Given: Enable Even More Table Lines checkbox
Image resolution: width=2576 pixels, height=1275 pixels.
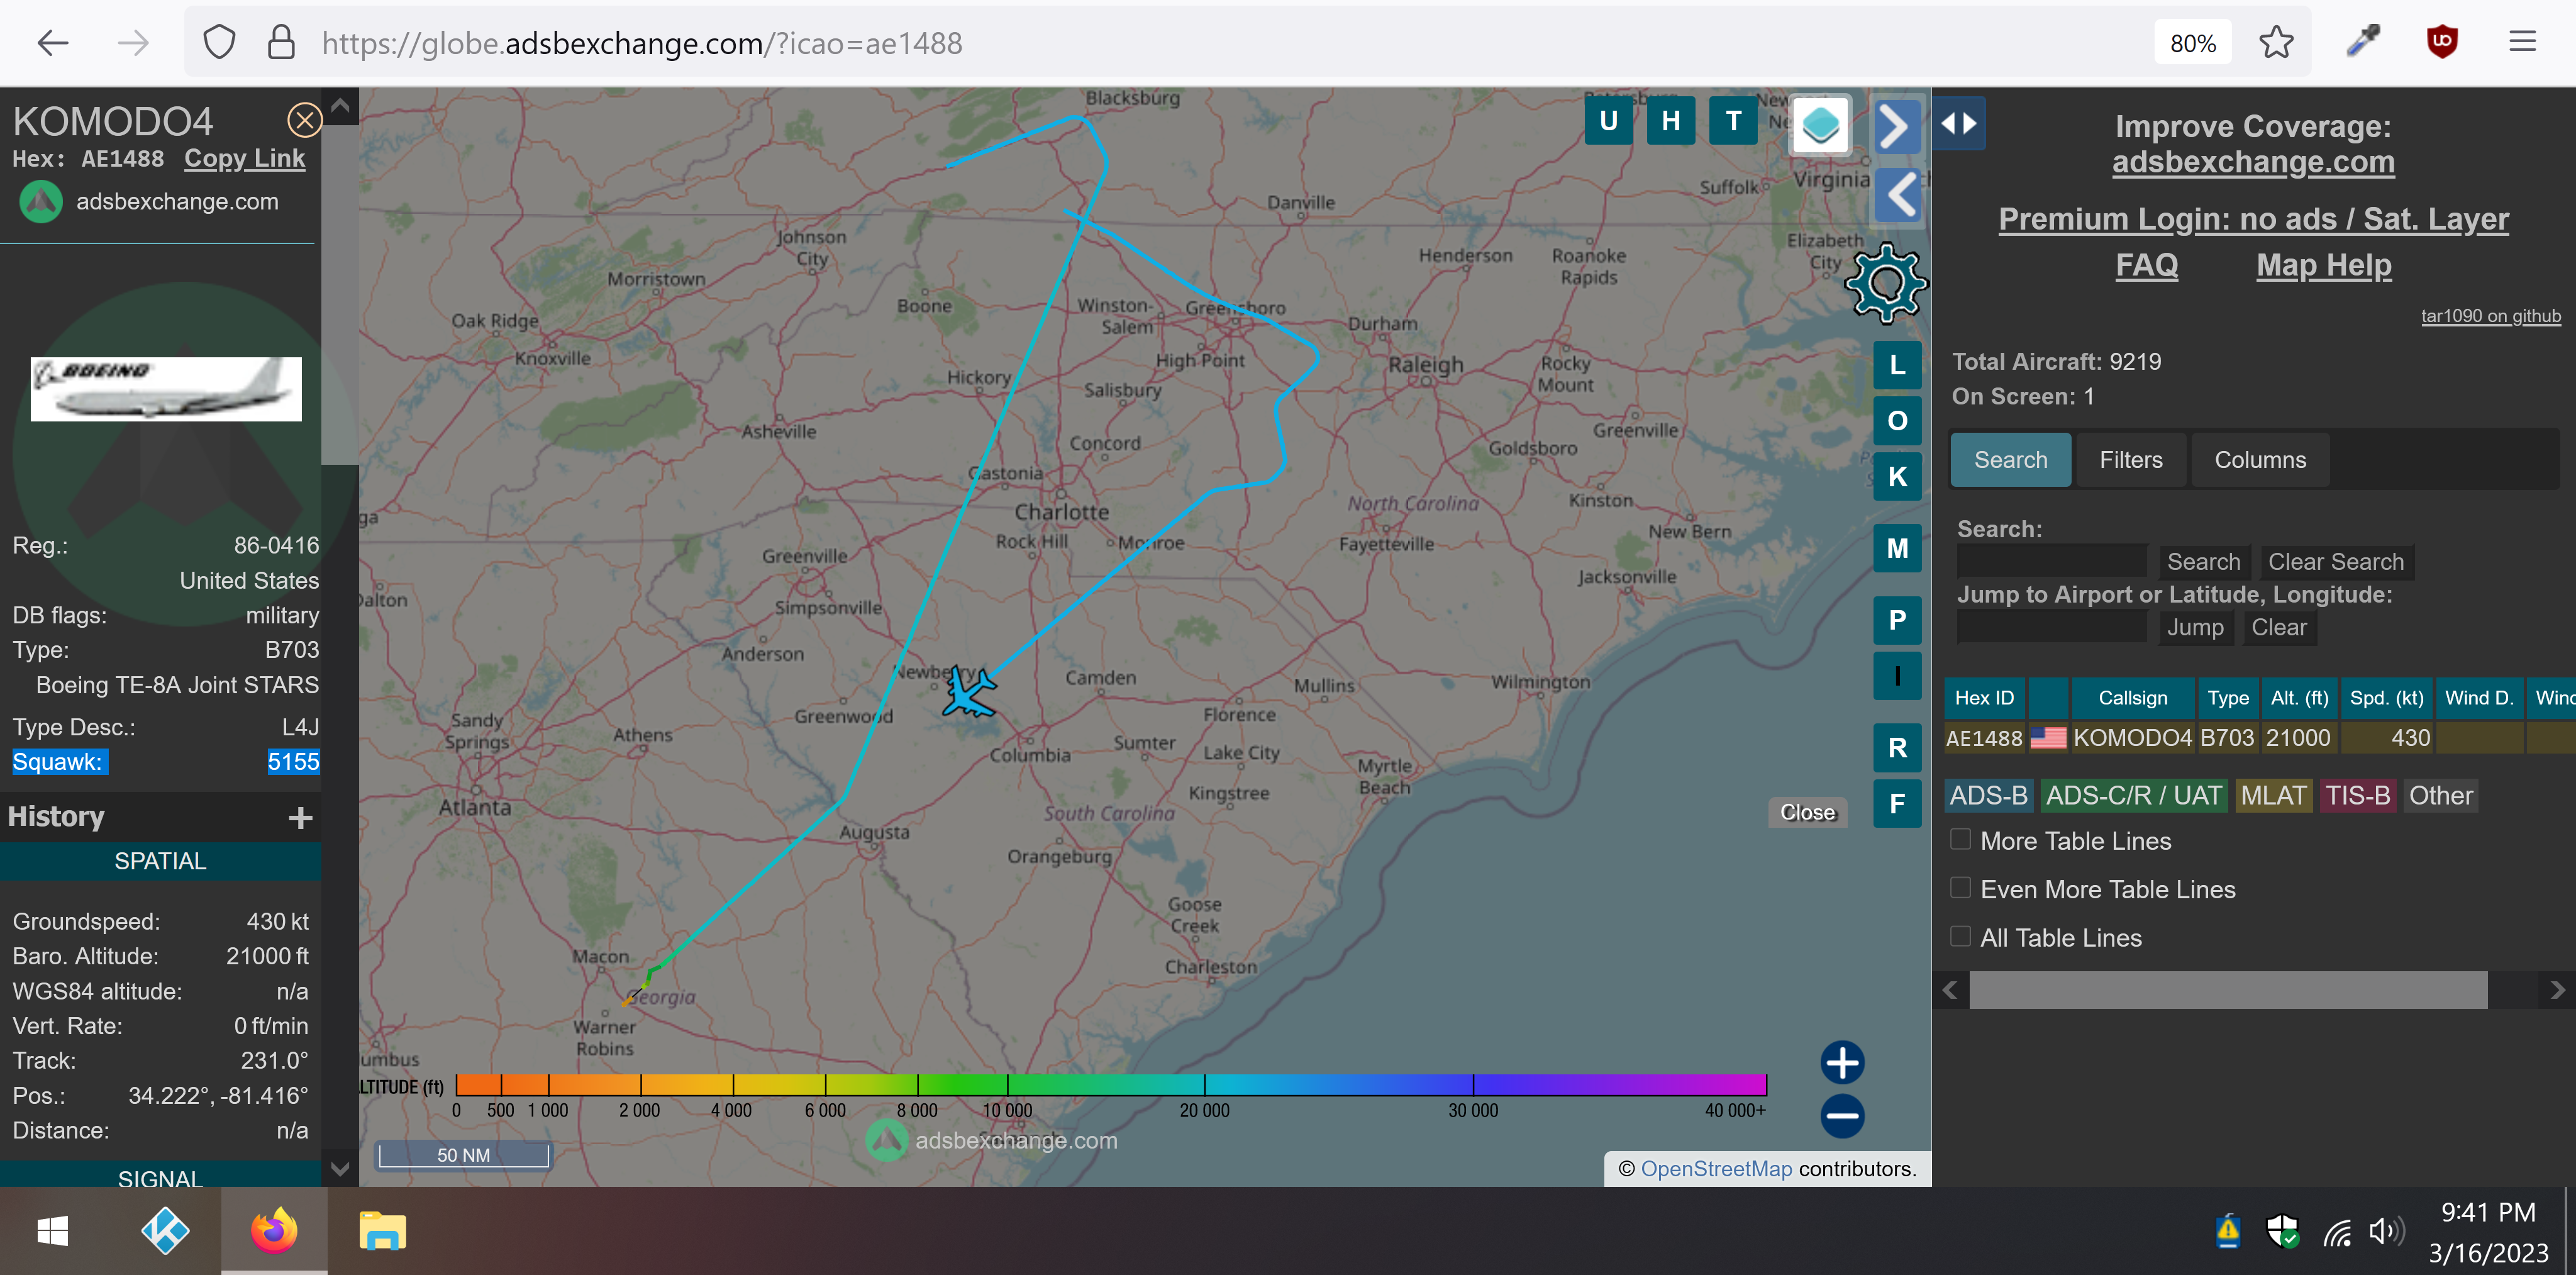Looking at the screenshot, I should pos(1961,888).
